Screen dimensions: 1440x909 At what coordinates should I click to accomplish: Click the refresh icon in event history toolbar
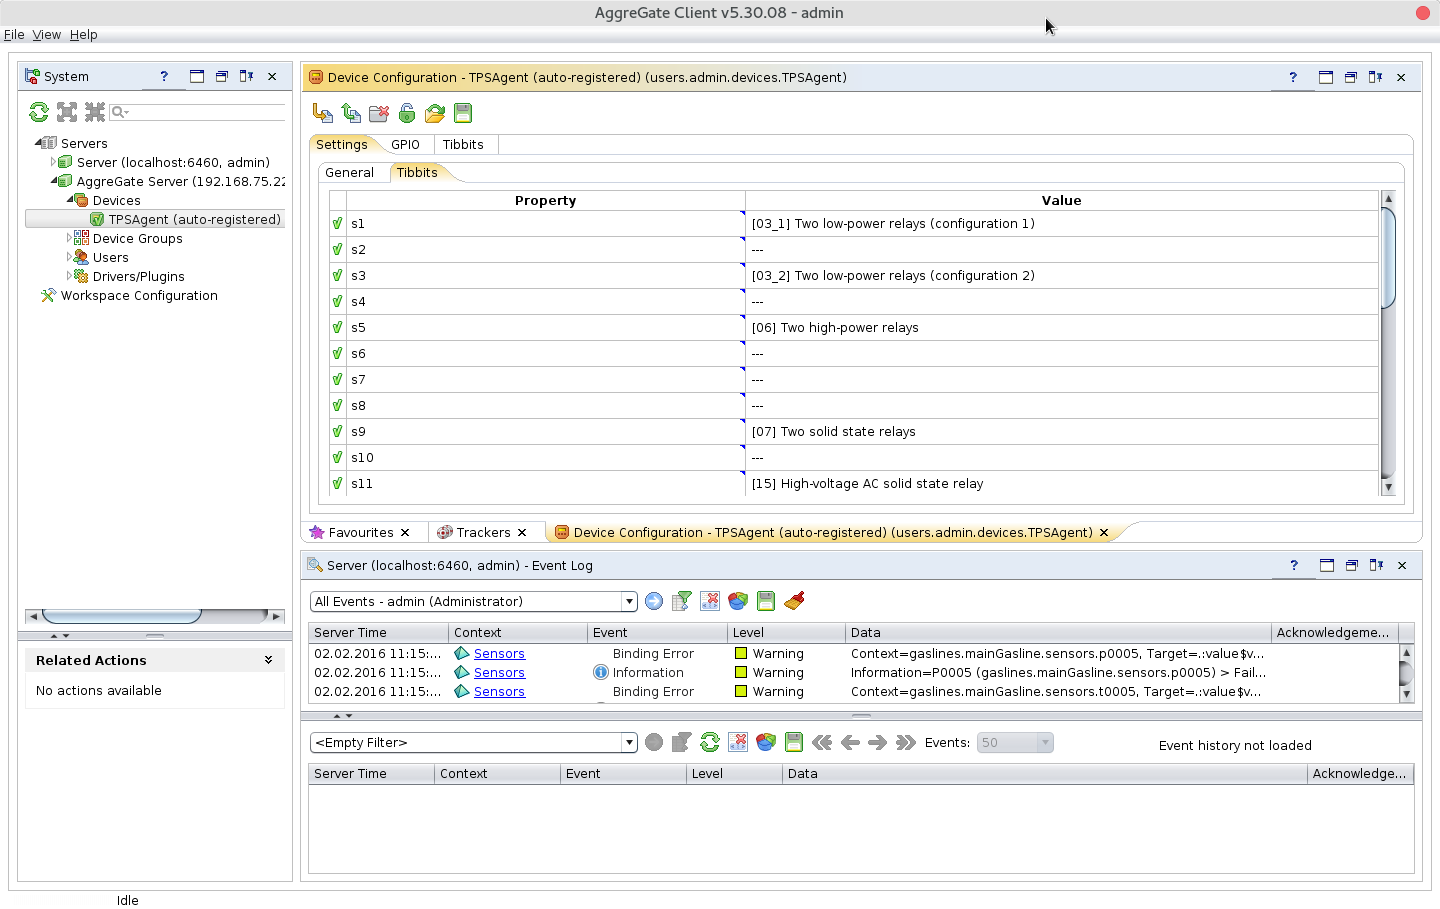[710, 742]
